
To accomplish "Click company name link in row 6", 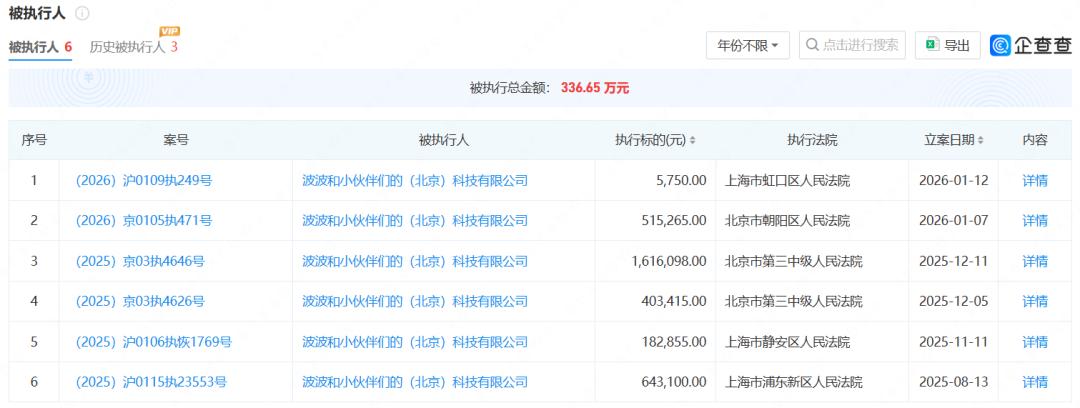I will pyautogui.click(x=415, y=382).
